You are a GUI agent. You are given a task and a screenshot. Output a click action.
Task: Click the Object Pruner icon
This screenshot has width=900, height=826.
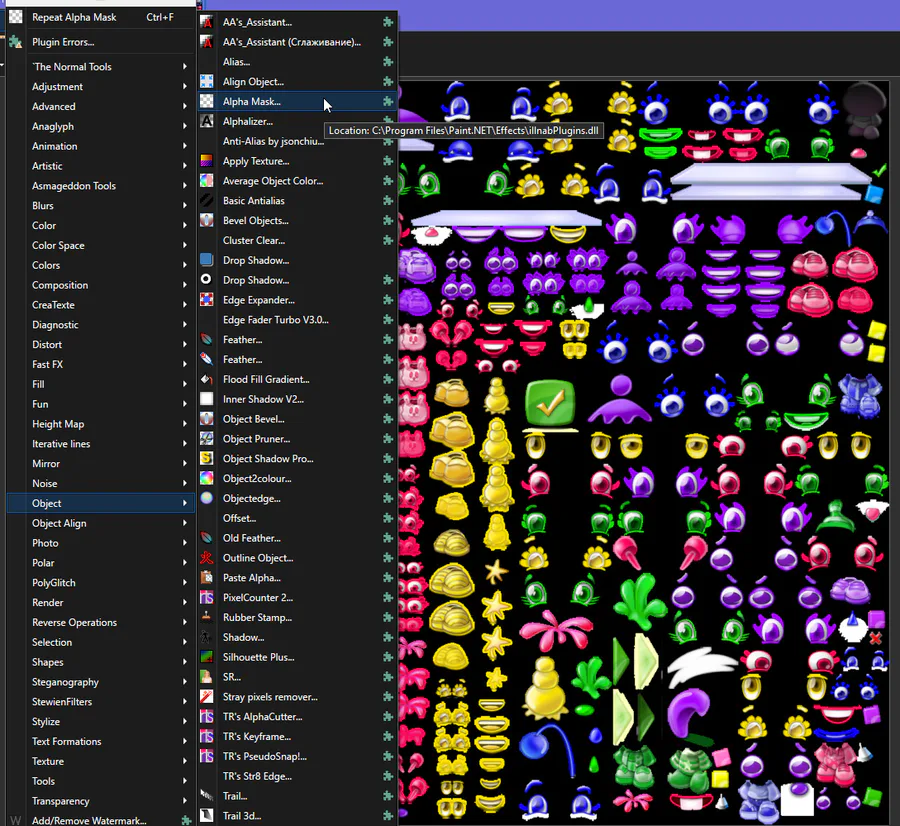(207, 439)
